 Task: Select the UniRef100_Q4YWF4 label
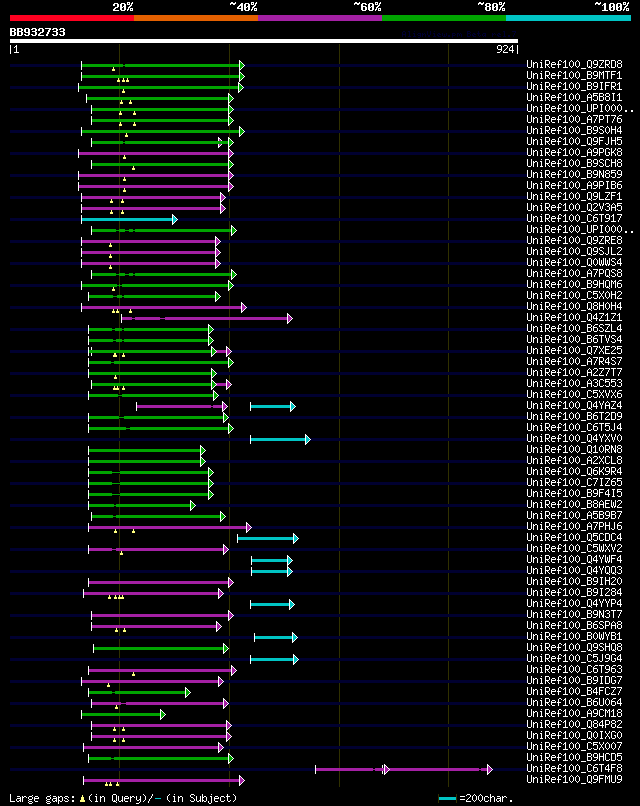[x=574, y=559]
